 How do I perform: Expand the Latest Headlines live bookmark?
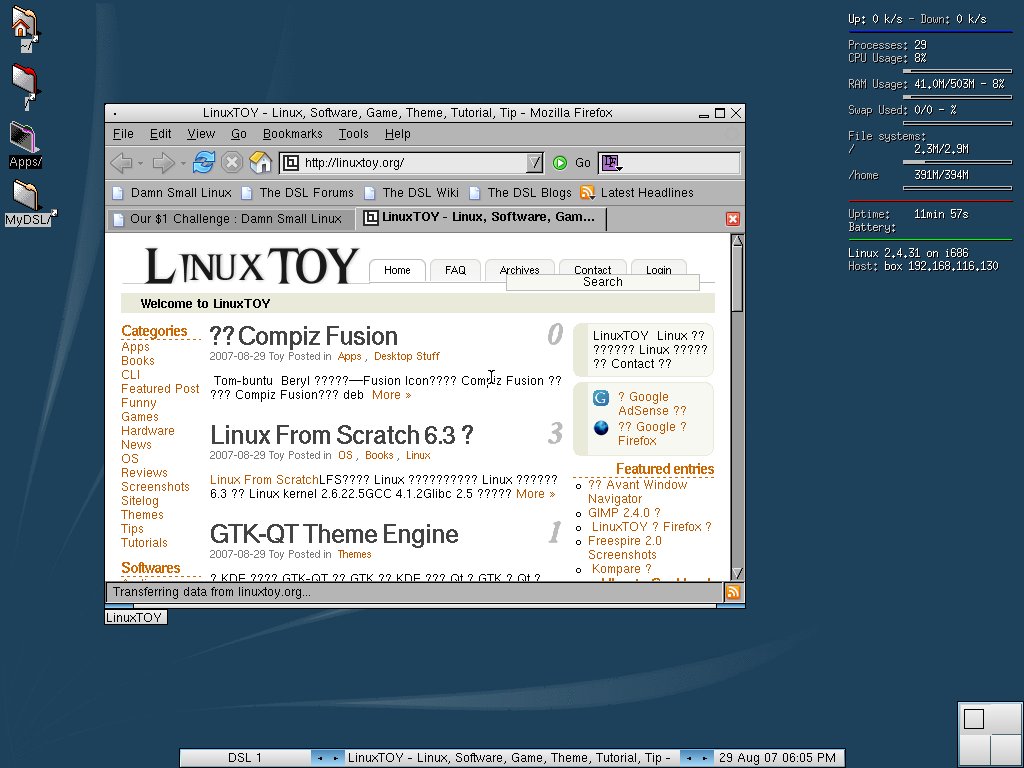(x=637, y=193)
